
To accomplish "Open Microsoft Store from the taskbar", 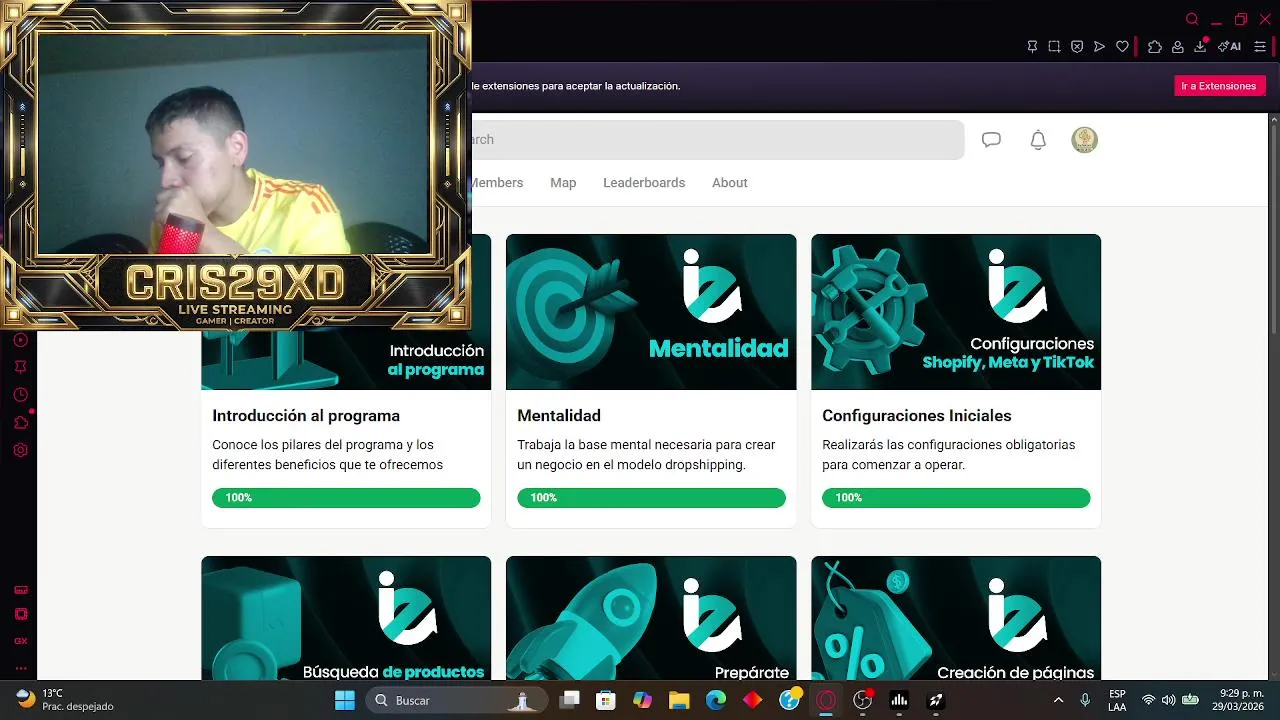I will (x=605, y=700).
